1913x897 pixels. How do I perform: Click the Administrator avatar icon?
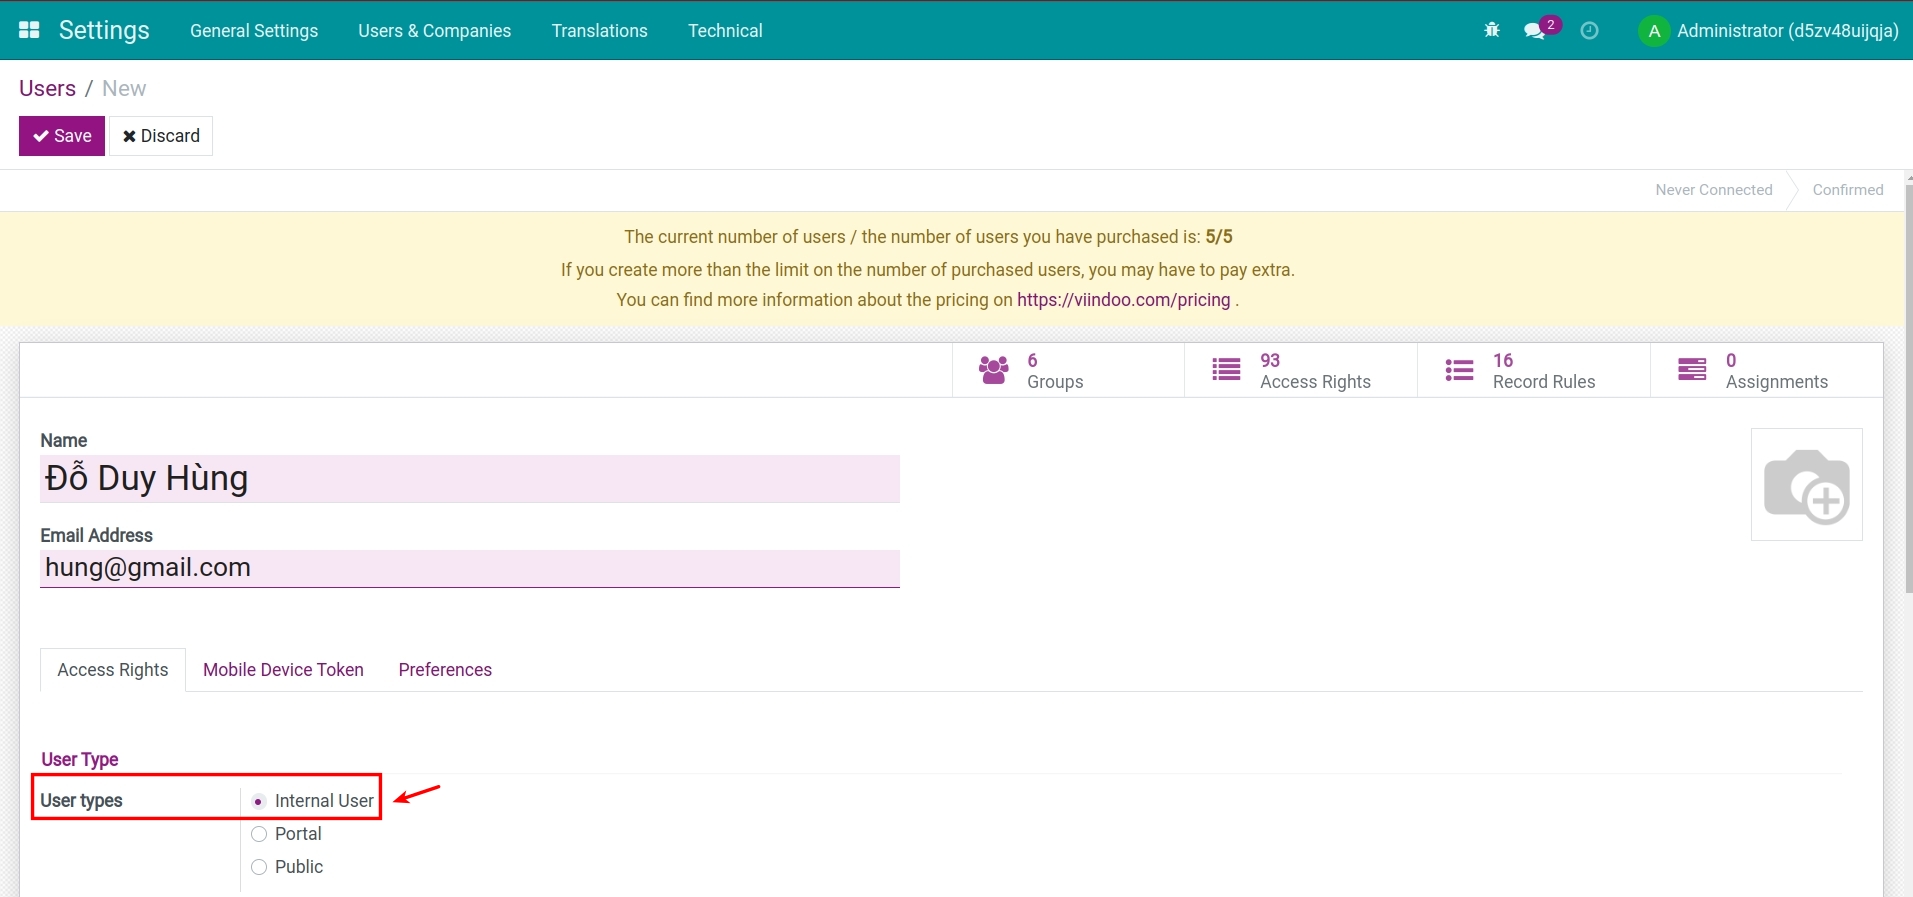1654,31
